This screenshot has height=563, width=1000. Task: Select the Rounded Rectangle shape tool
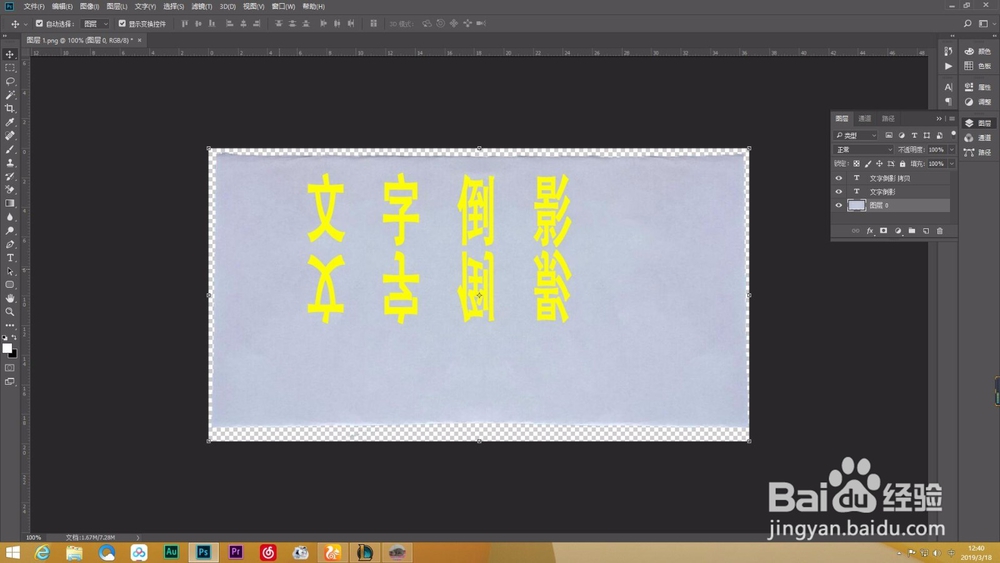point(10,285)
